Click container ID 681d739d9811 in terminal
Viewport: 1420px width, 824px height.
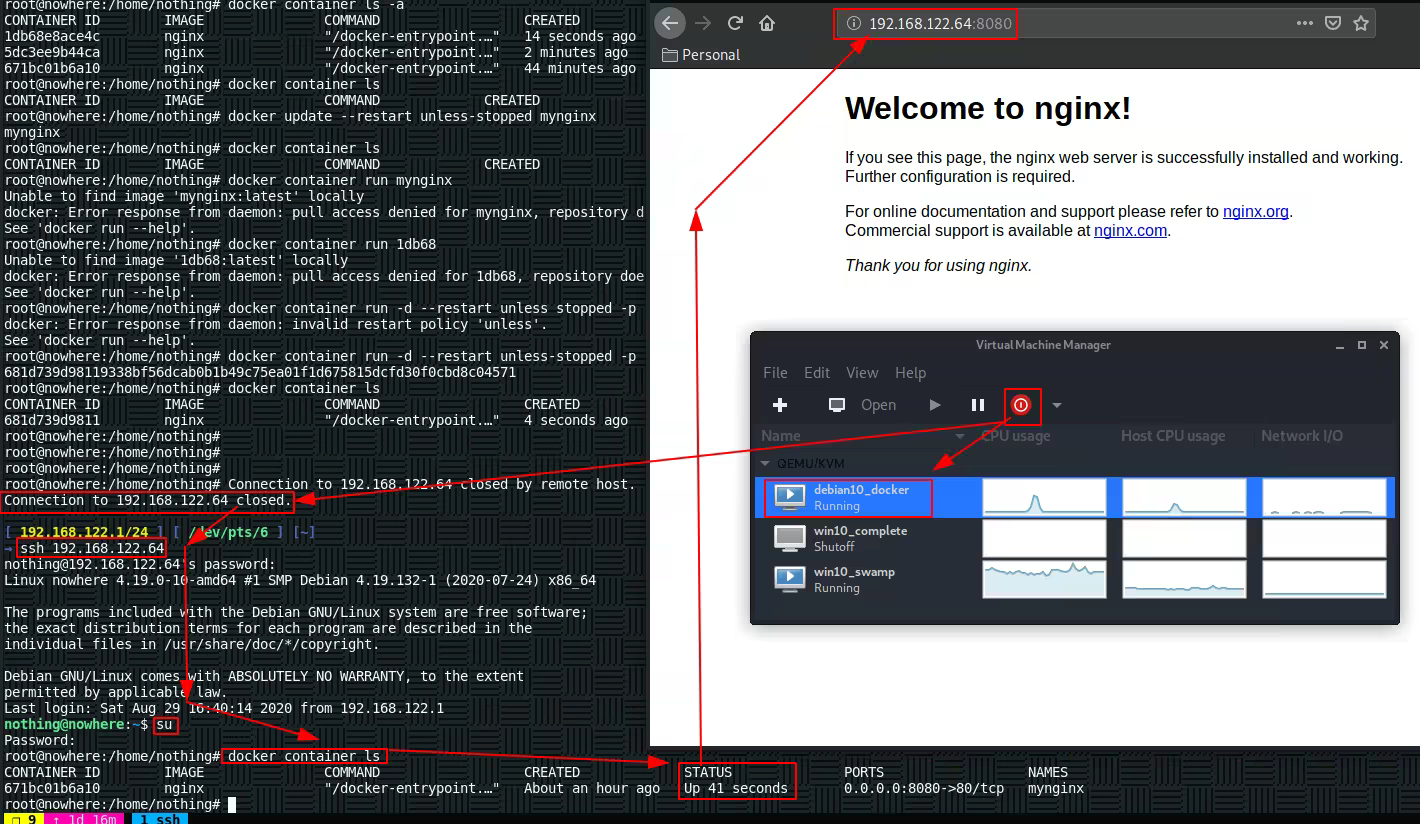[52, 420]
